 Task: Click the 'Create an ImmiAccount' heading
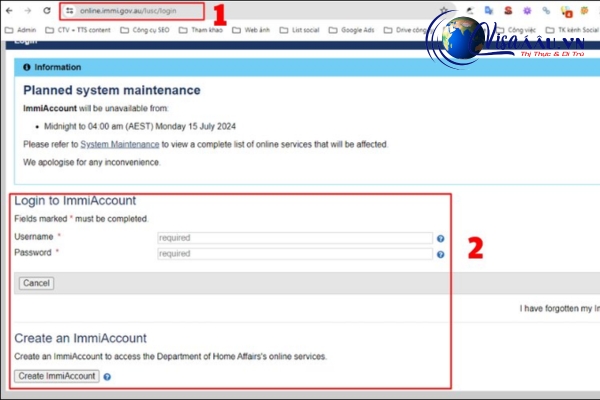click(80, 338)
